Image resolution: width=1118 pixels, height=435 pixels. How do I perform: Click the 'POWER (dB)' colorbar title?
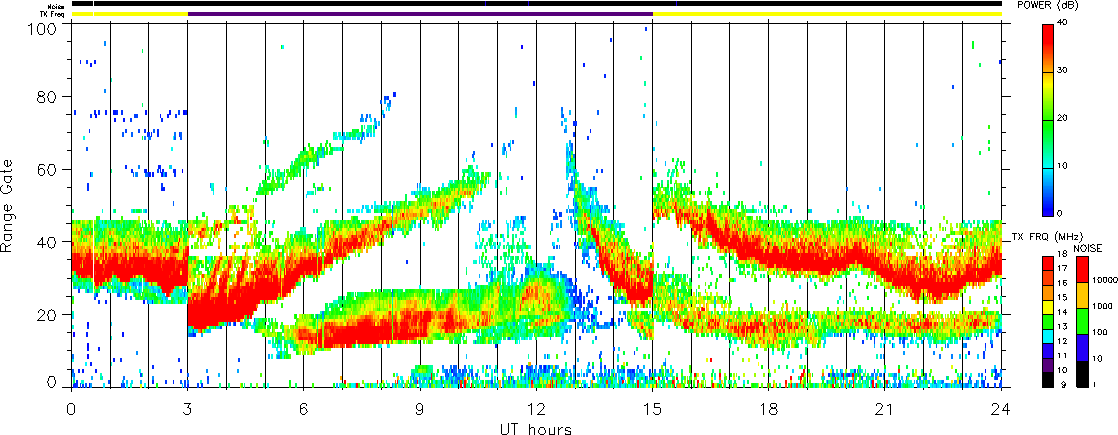[1047, 5]
